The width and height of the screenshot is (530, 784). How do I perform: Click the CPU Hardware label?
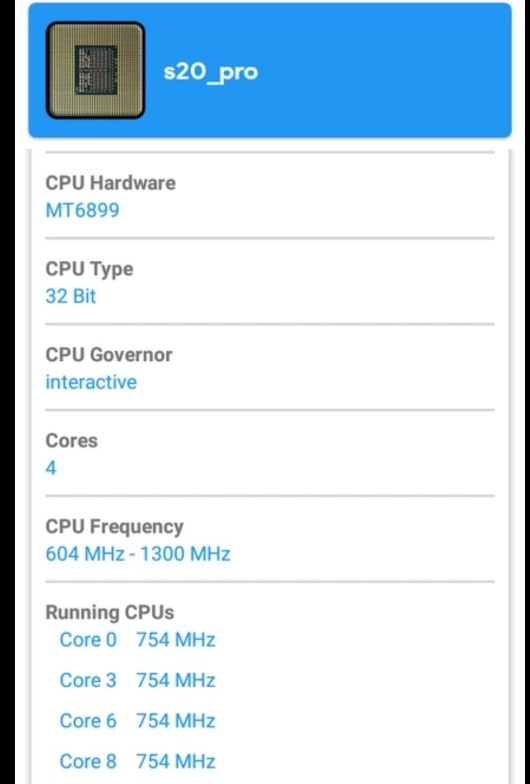(x=110, y=183)
